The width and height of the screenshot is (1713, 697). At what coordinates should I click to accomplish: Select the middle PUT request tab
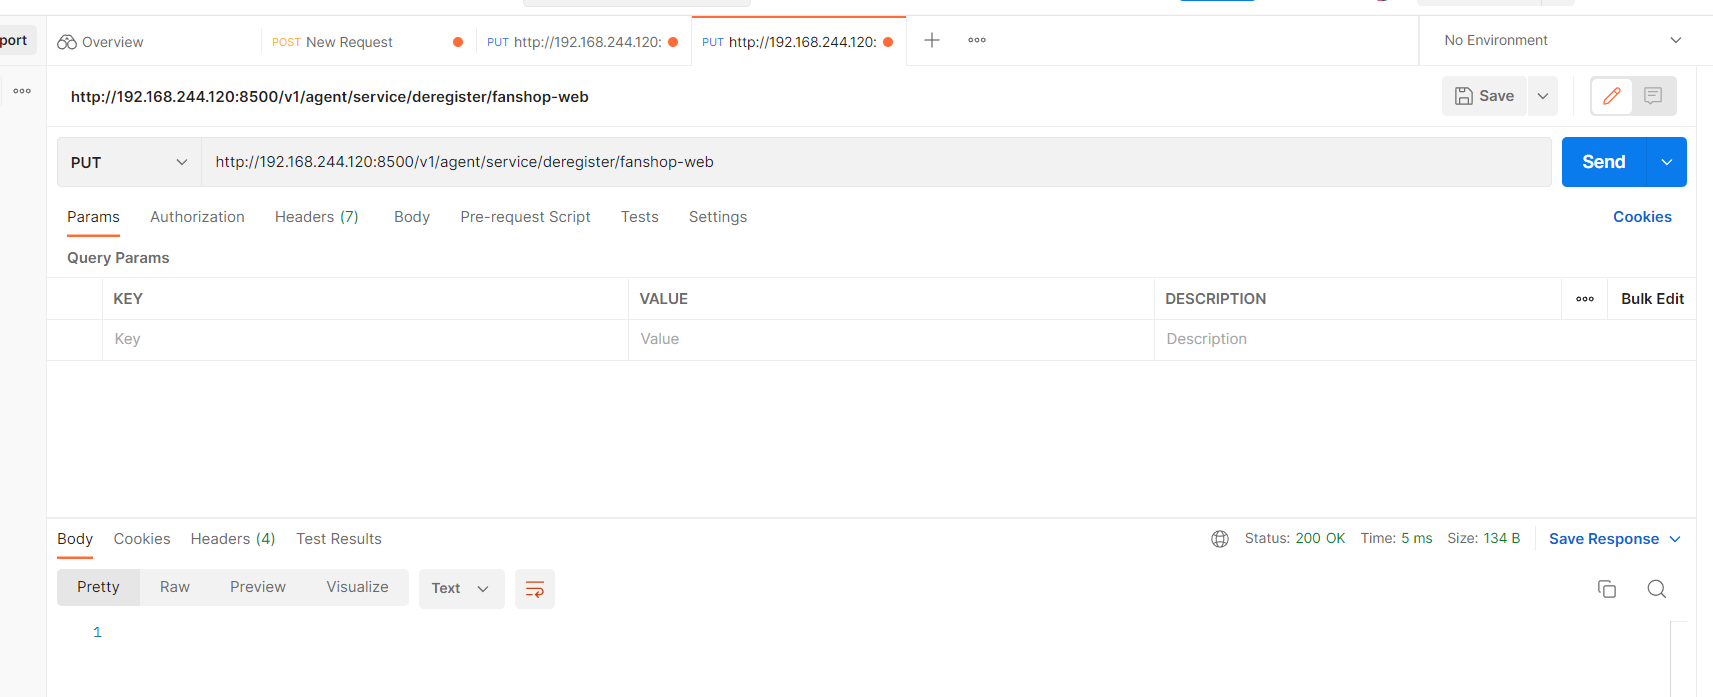(583, 42)
